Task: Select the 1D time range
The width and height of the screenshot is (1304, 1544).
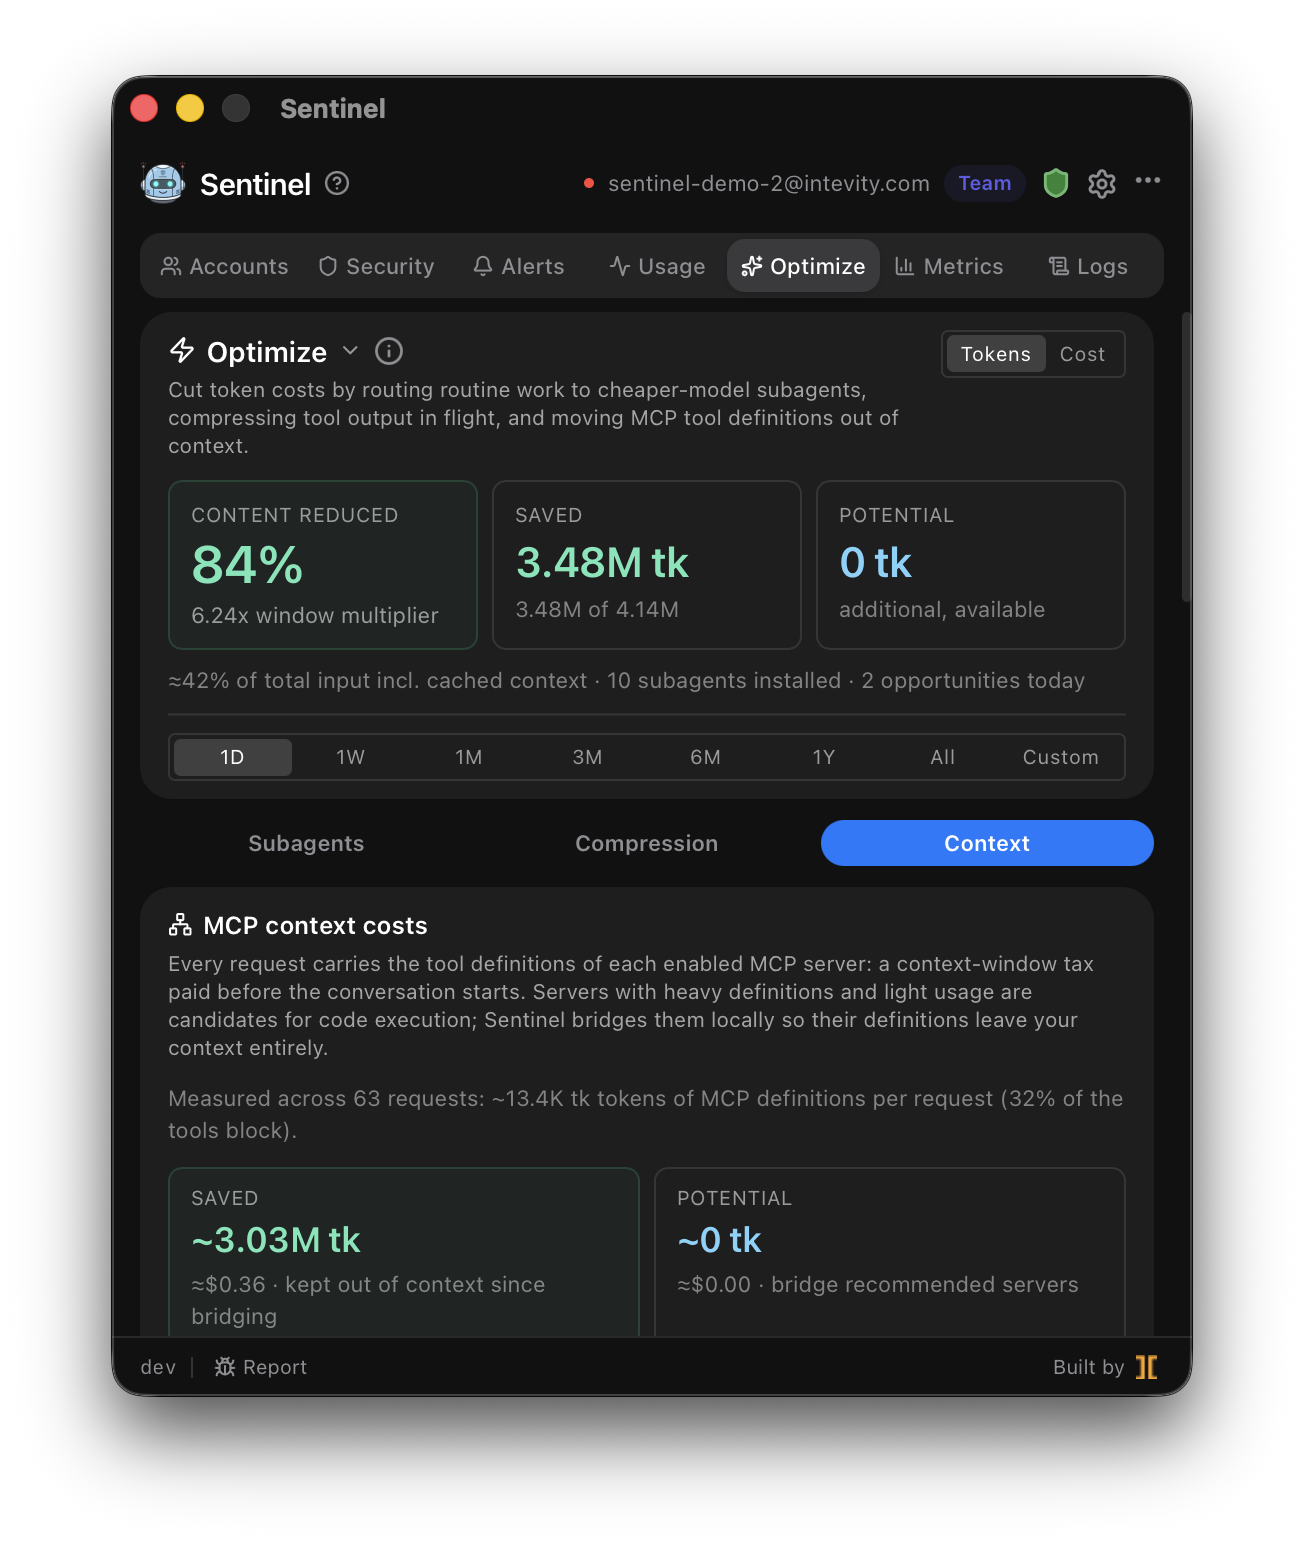Action: point(232,757)
